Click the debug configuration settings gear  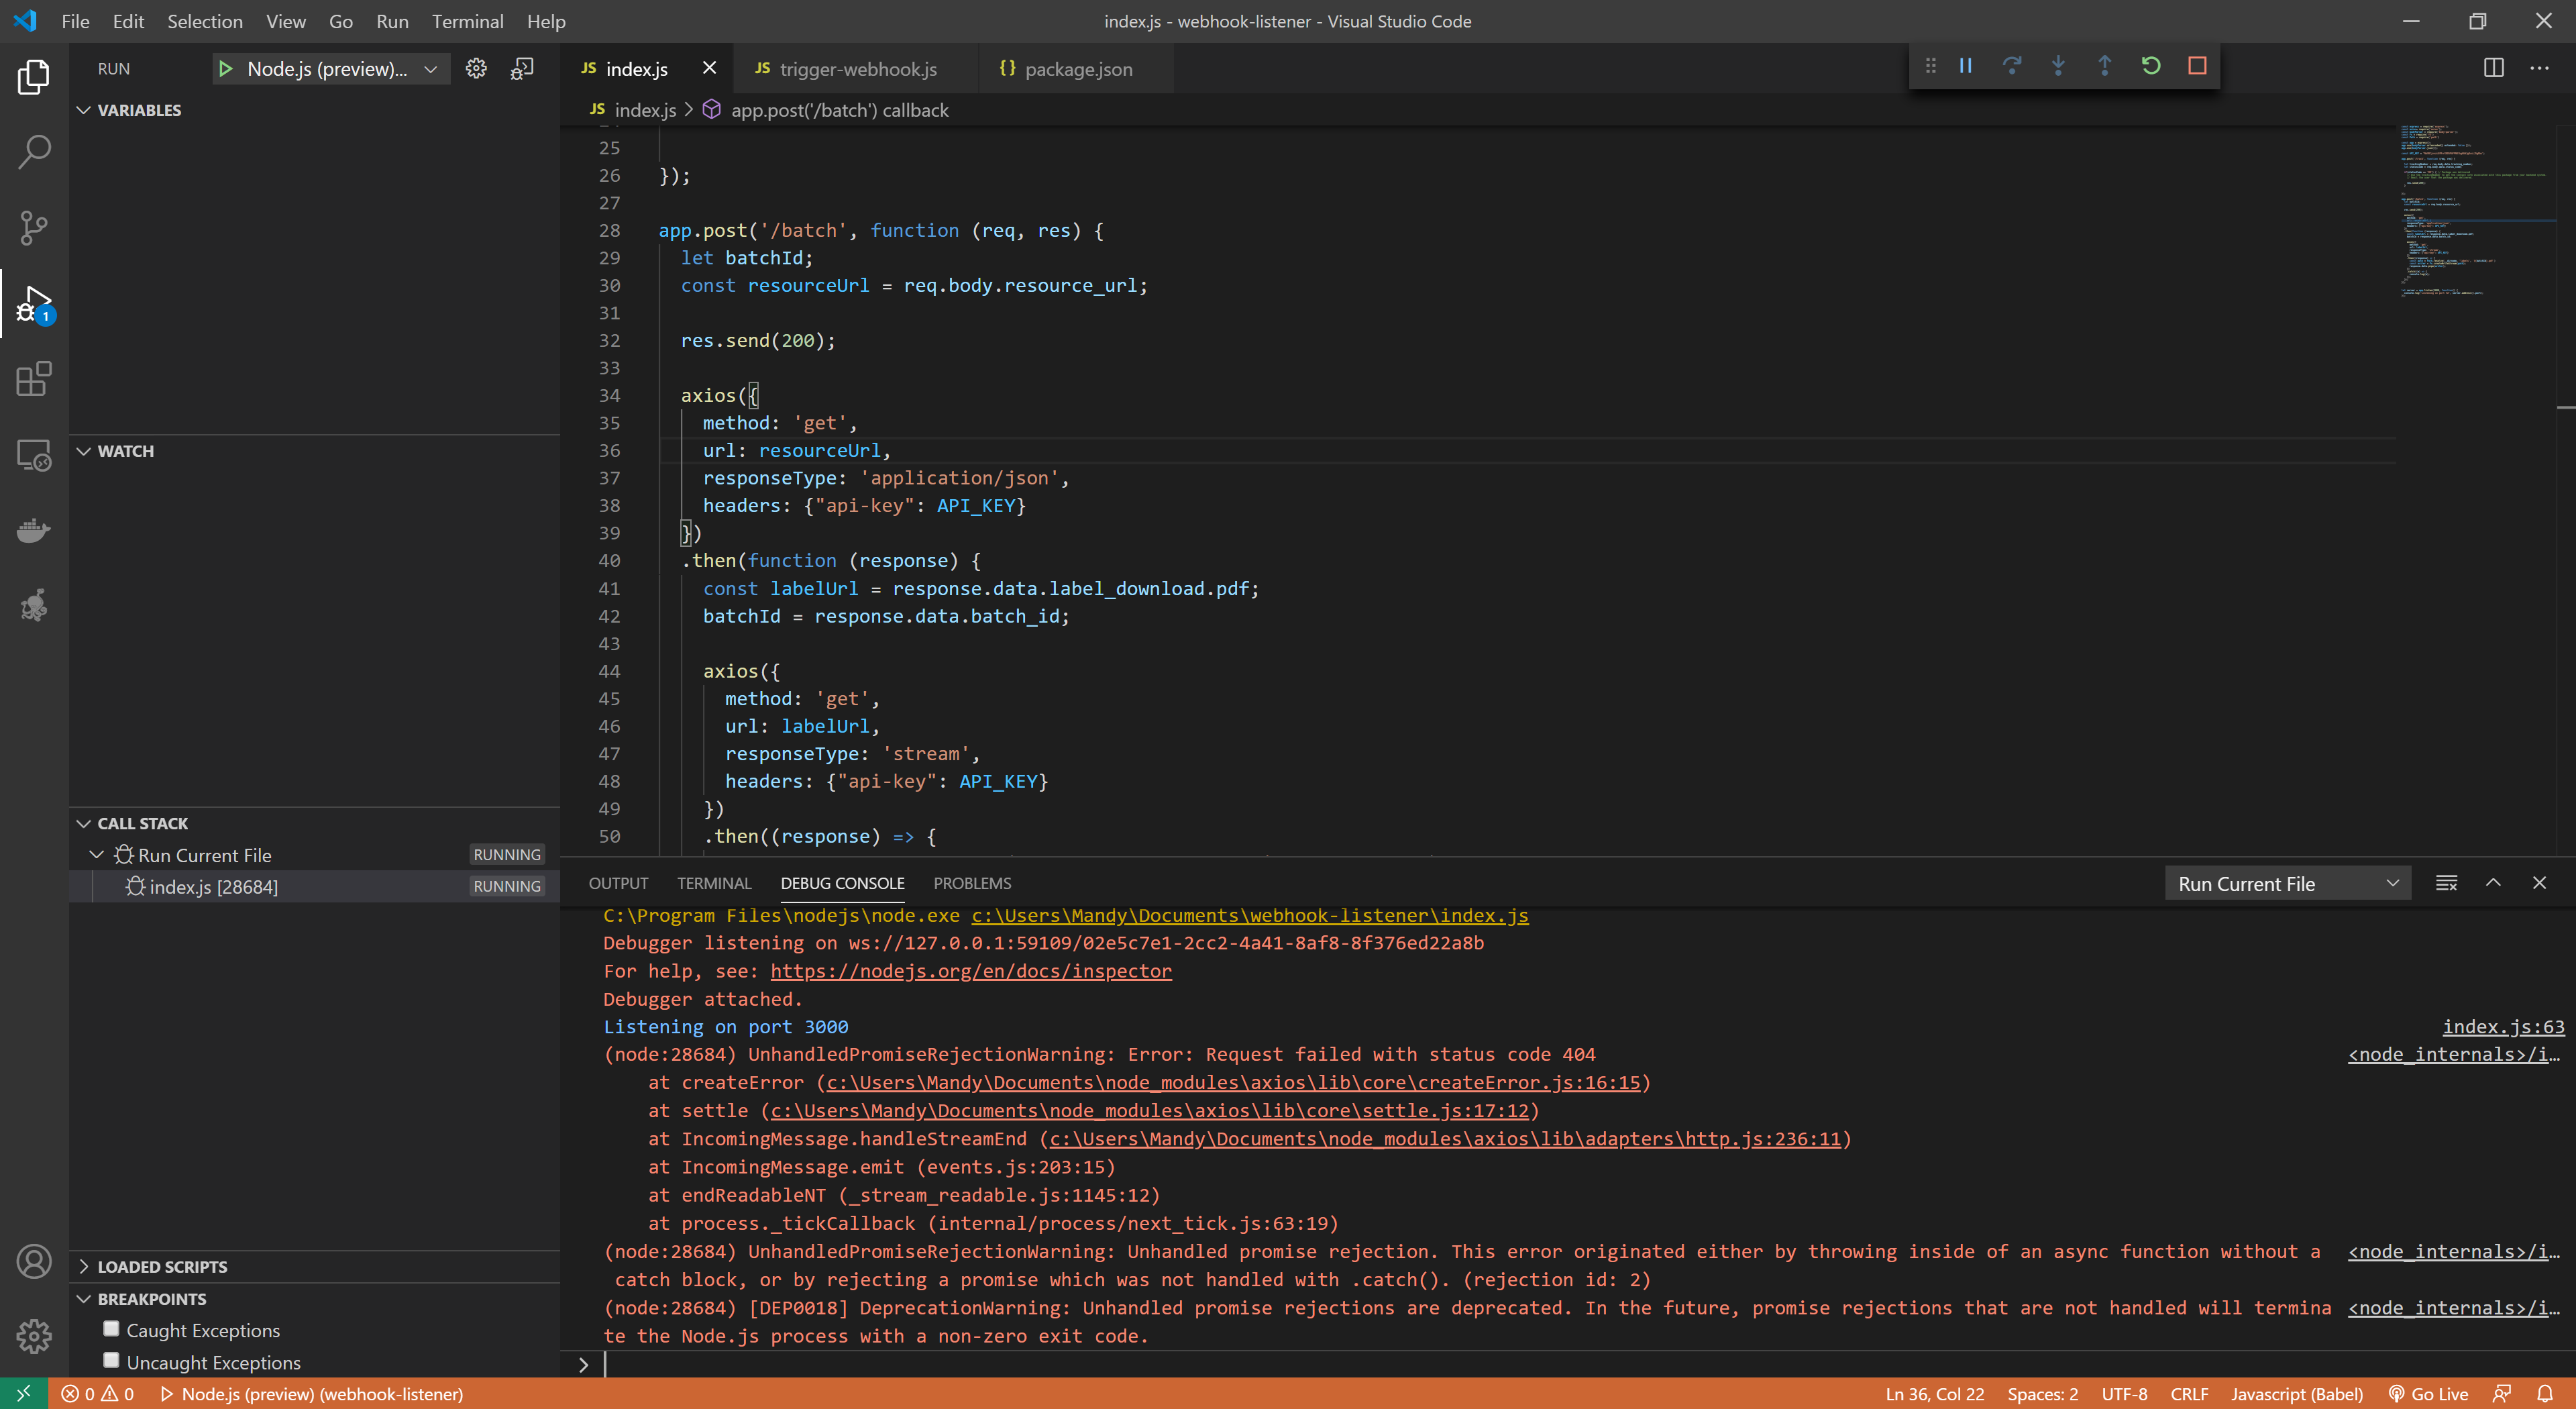click(x=476, y=68)
